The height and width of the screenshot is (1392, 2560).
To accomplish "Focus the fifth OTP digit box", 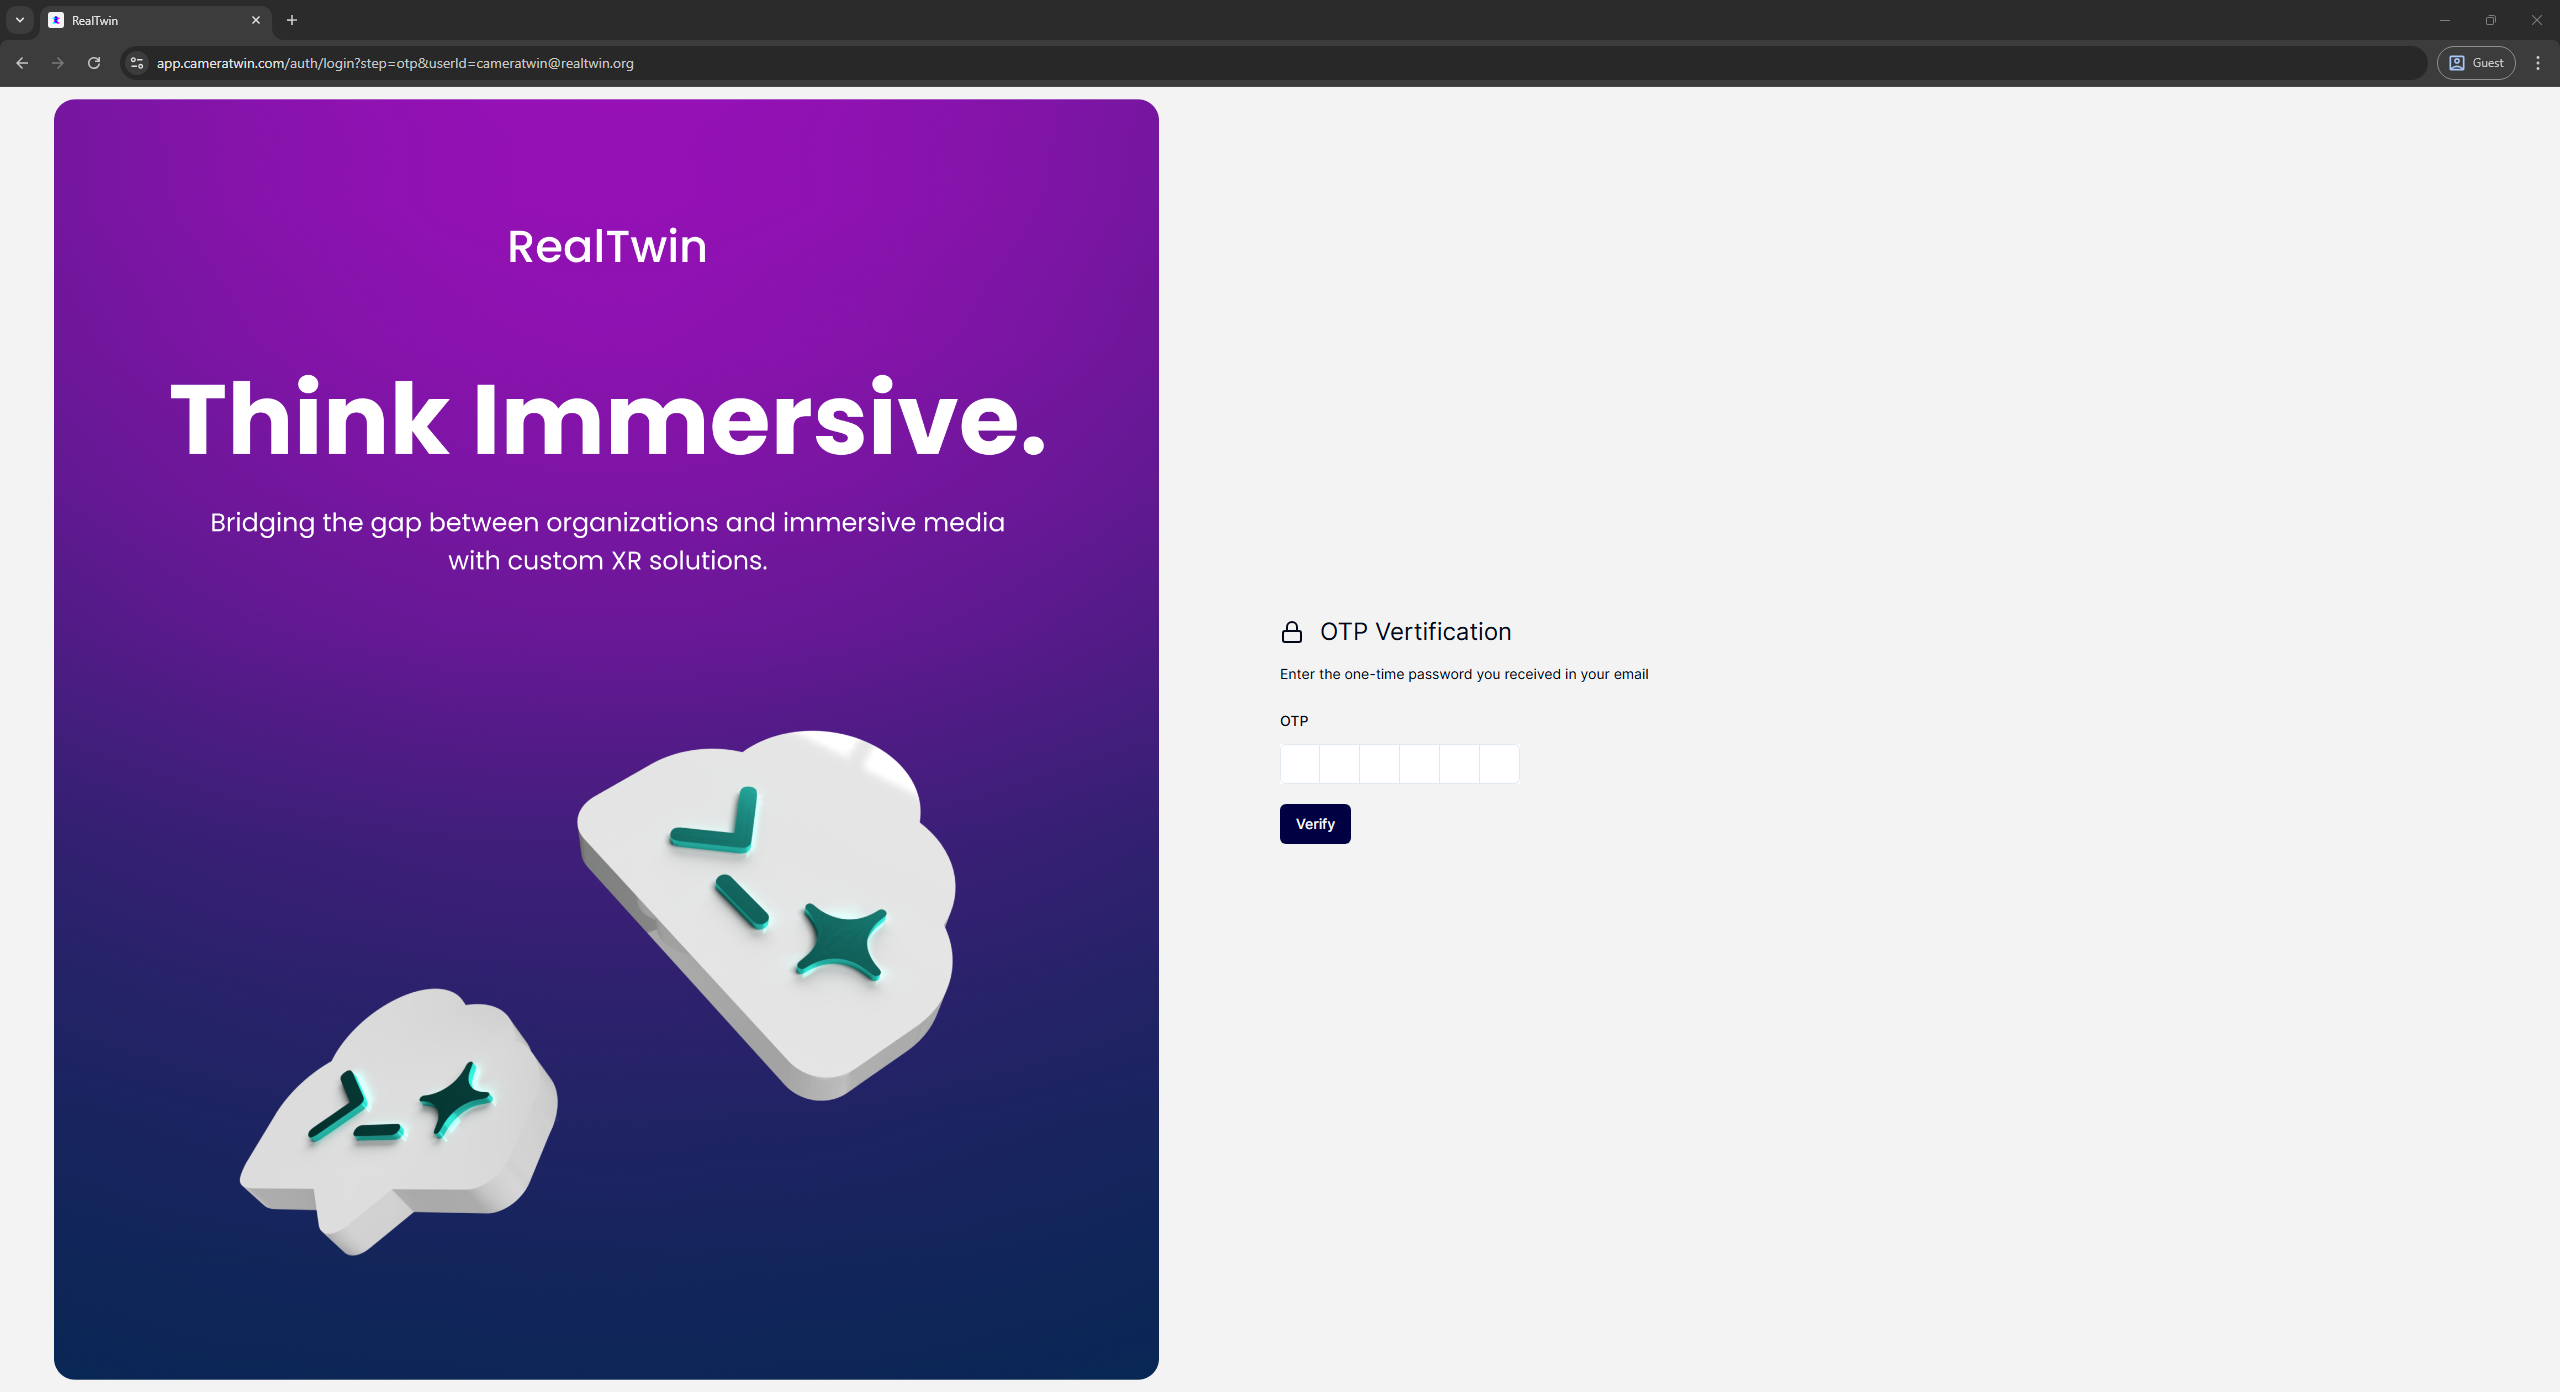I will (x=1460, y=764).
